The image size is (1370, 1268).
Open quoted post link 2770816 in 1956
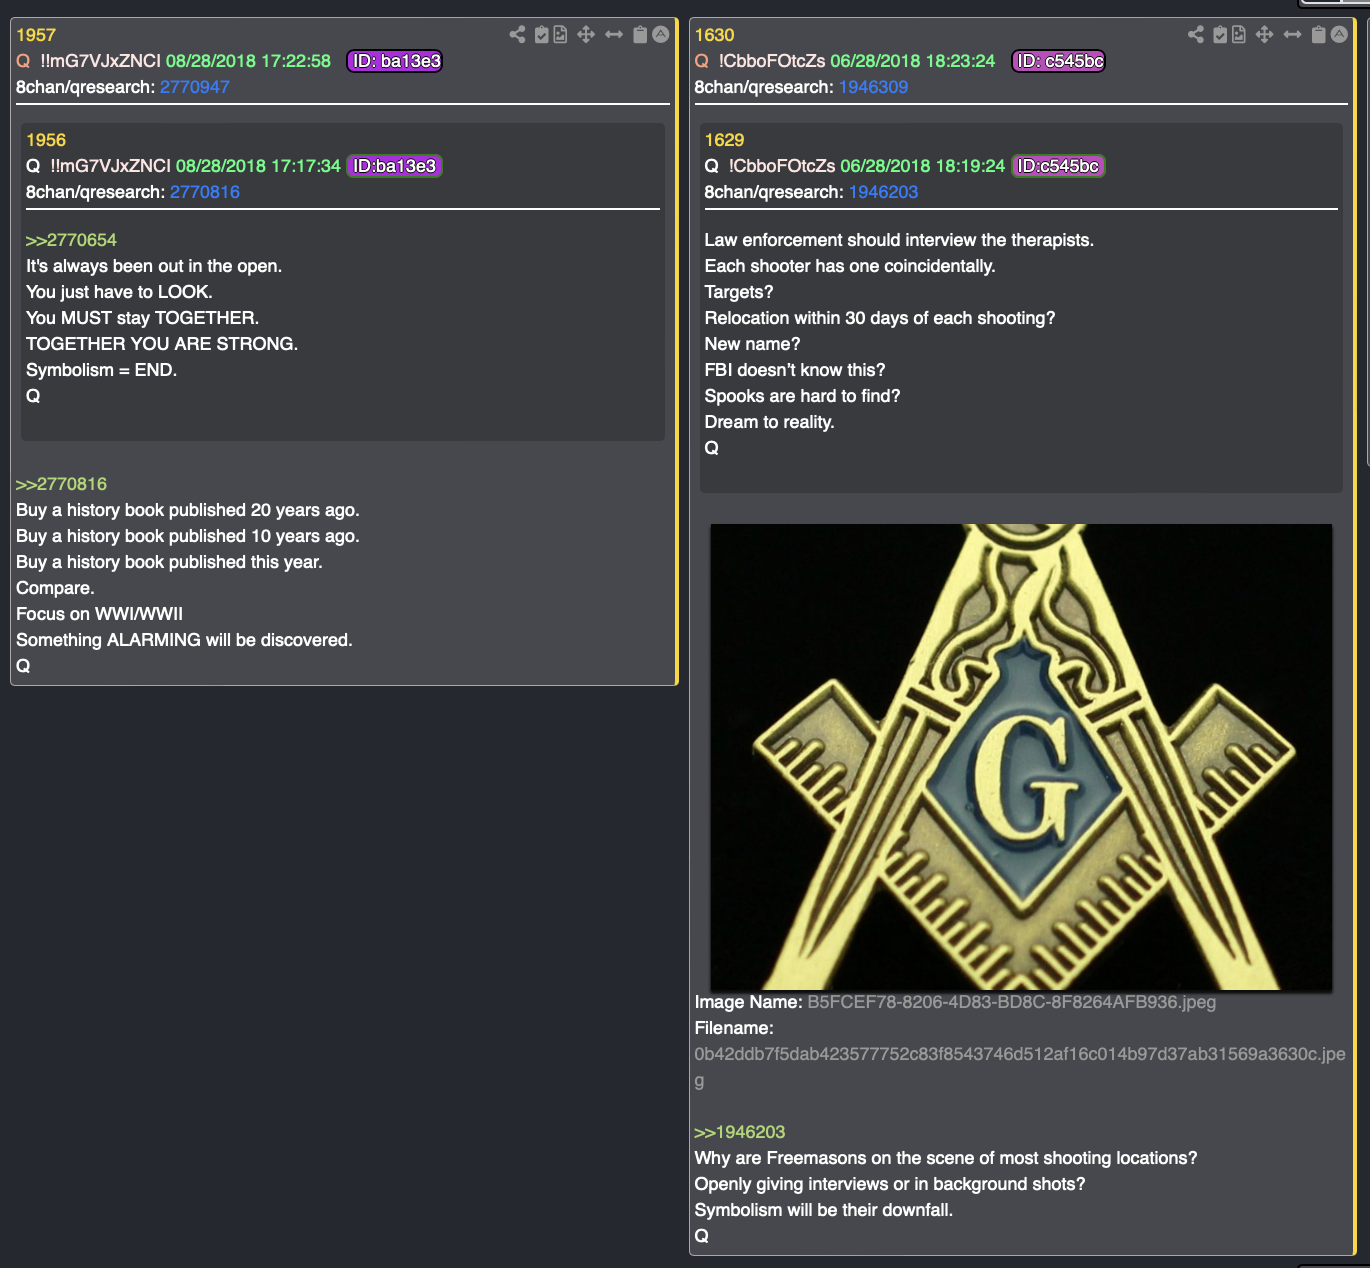point(205,192)
